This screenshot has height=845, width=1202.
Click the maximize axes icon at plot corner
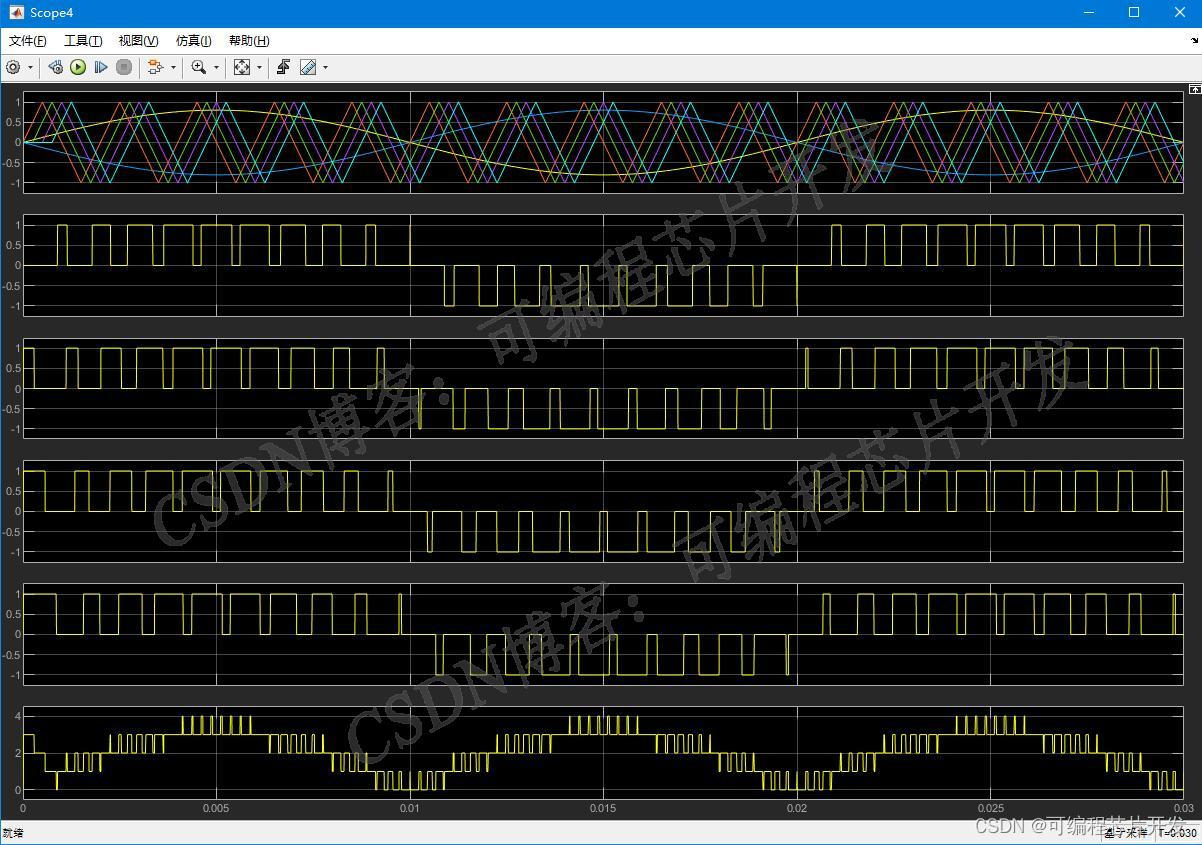(x=1194, y=90)
